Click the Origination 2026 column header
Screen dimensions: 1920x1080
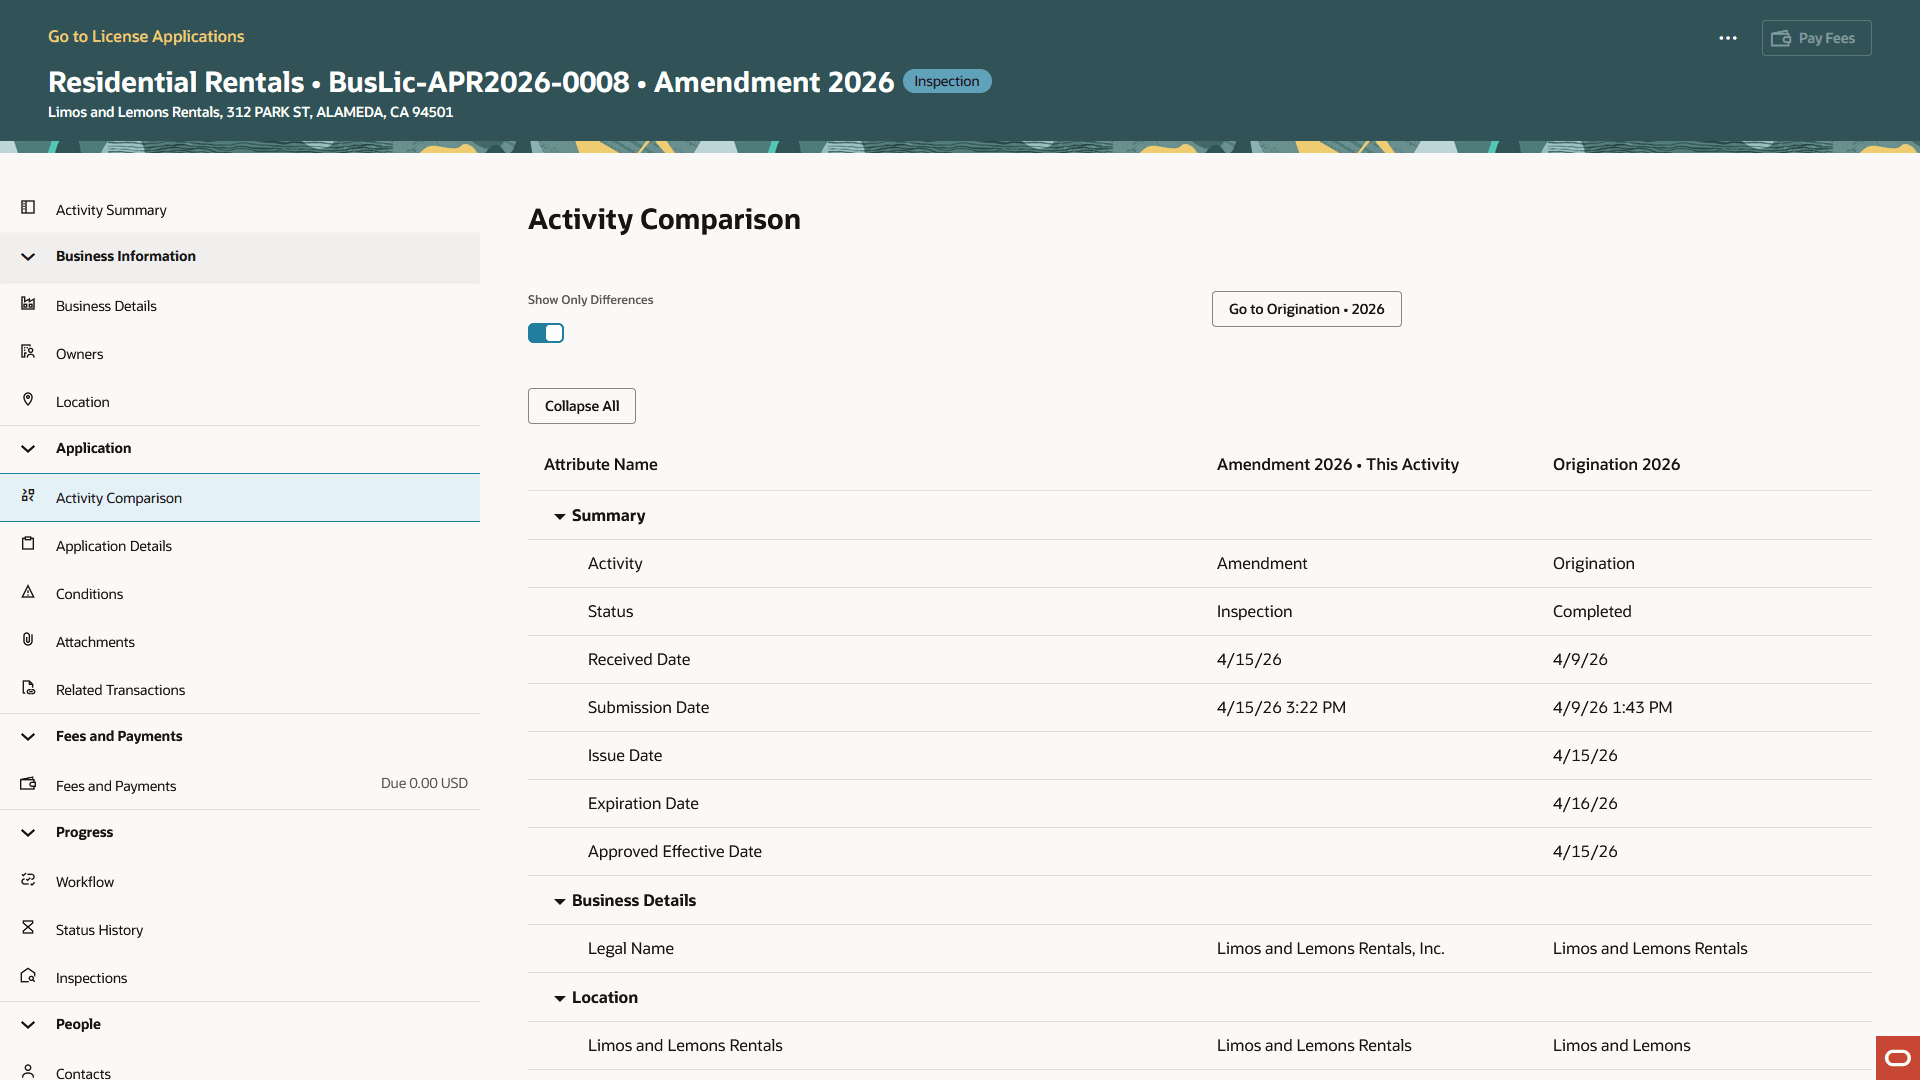click(1616, 464)
